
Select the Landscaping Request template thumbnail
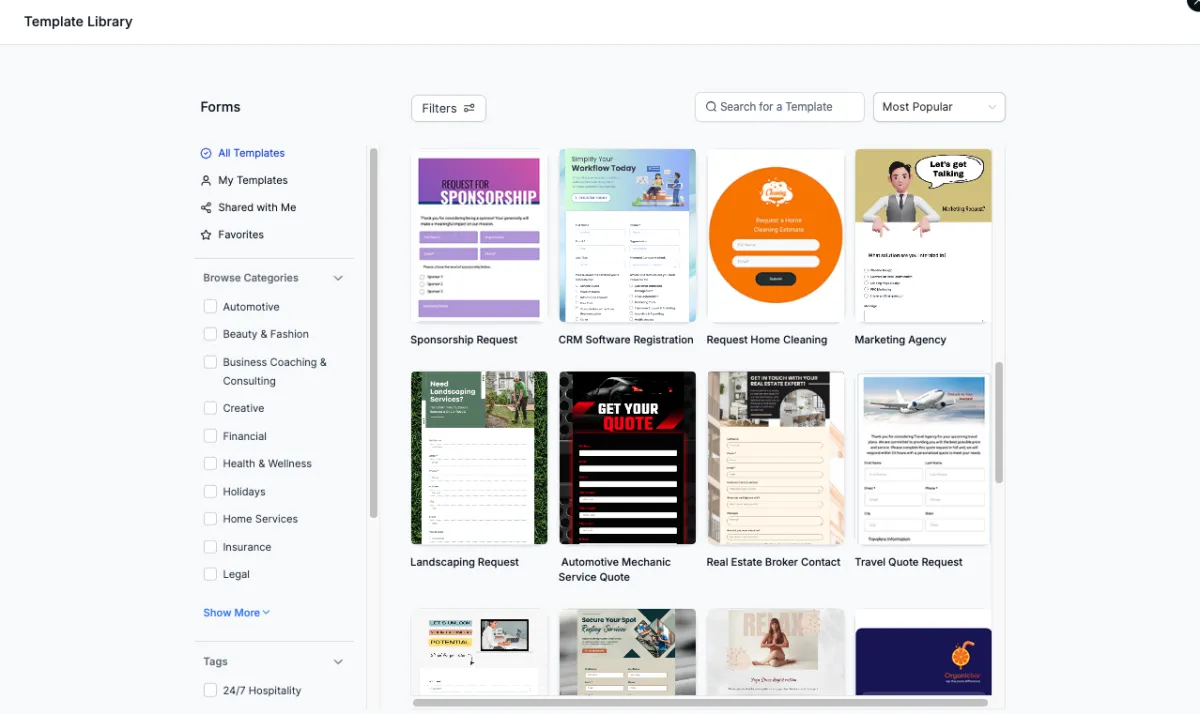(479, 458)
